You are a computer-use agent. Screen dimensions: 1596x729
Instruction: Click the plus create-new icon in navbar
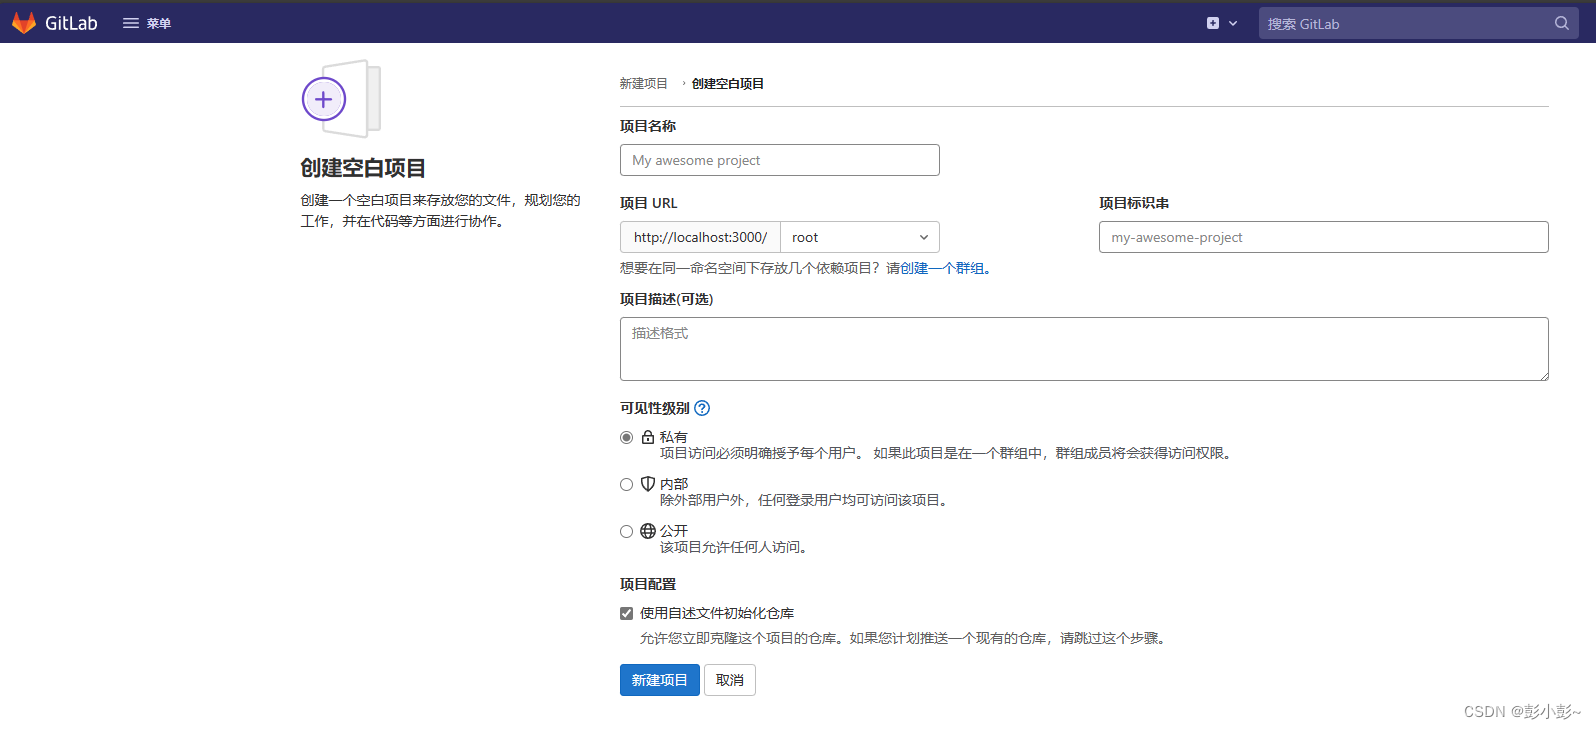[x=1213, y=23]
